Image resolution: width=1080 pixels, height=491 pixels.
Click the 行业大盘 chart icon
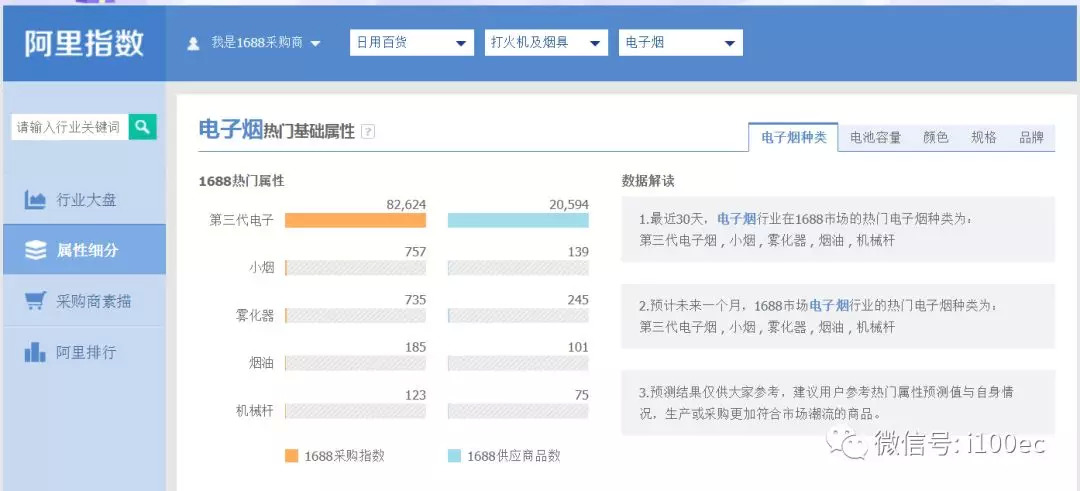[x=35, y=200]
